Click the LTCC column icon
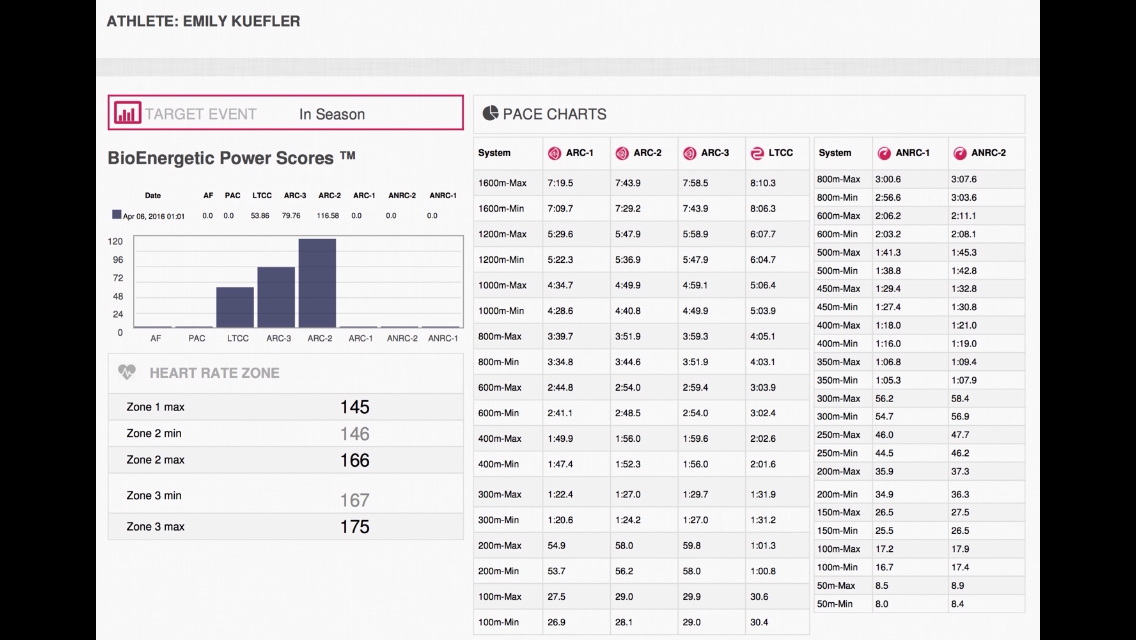The width and height of the screenshot is (1136, 640). [757, 153]
